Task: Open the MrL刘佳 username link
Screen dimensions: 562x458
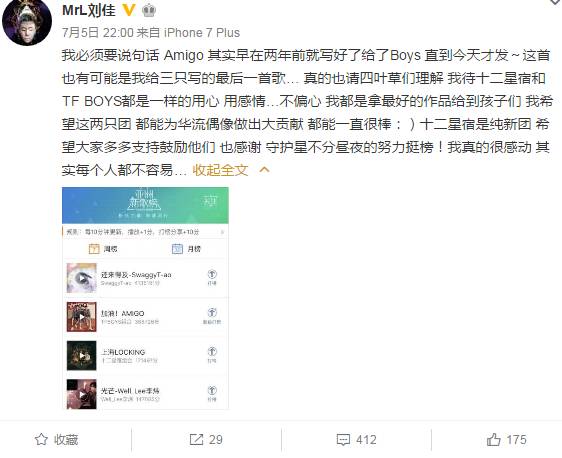Action: click(x=89, y=10)
